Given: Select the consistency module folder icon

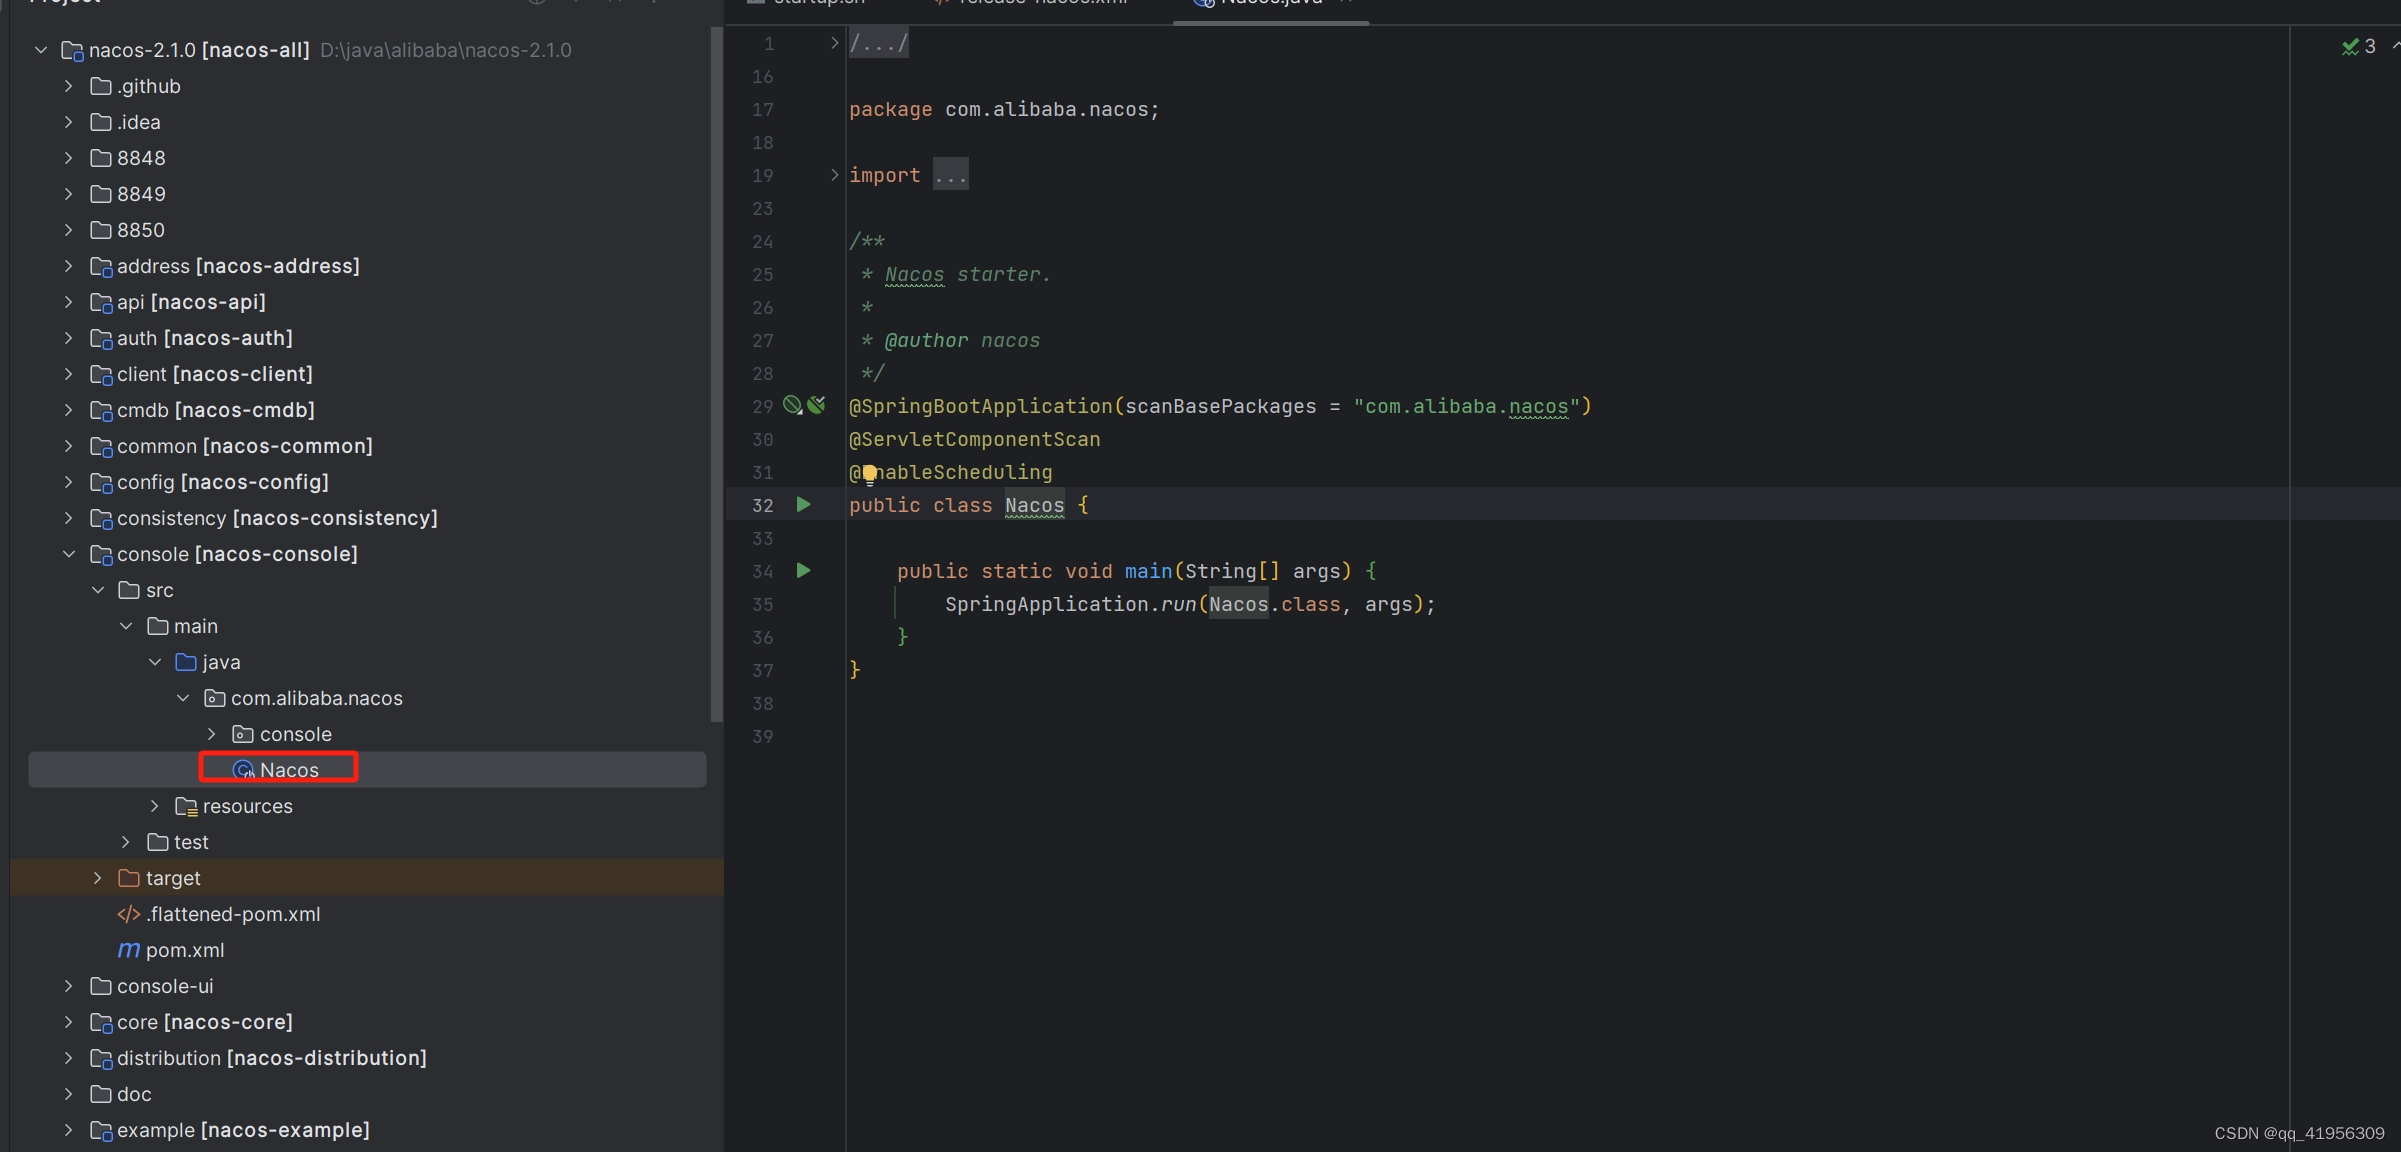Looking at the screenshot, I should coord(101,518).
